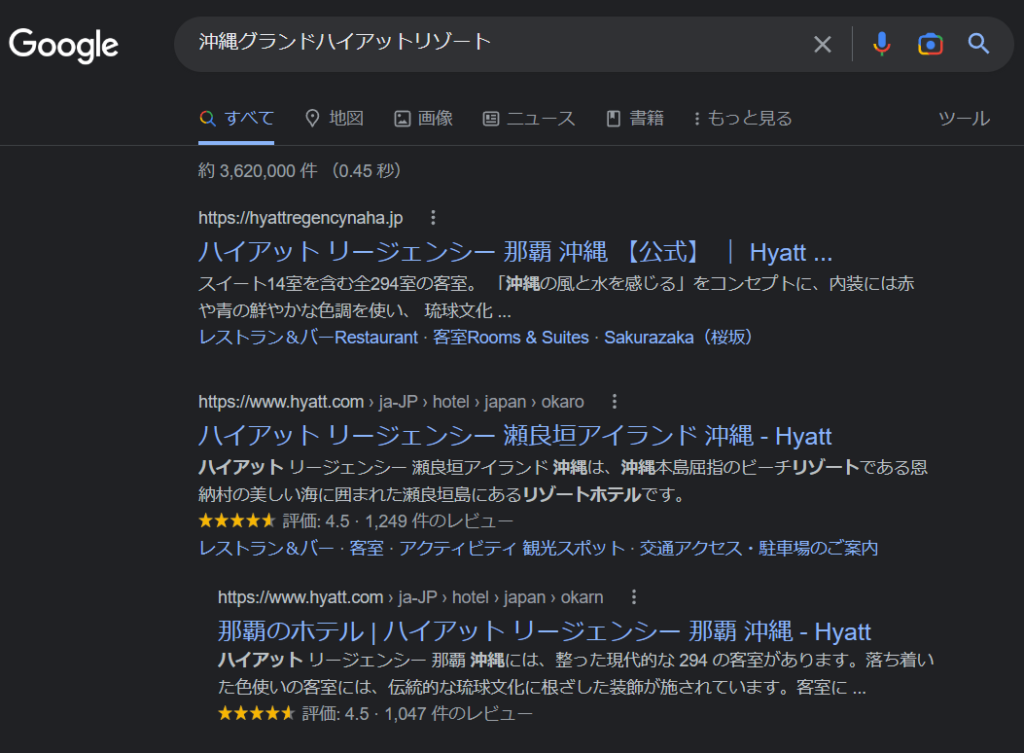Image resolution: width=1024 pixels, height=753 pixels.
Task: Clear the search box with the X icon
Action: pos(822,44)
